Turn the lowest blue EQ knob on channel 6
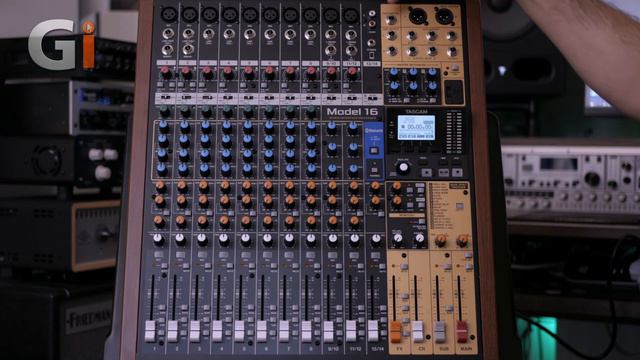Screen dimensions: 640x360 pyautogui.click(x=269, y=169)
